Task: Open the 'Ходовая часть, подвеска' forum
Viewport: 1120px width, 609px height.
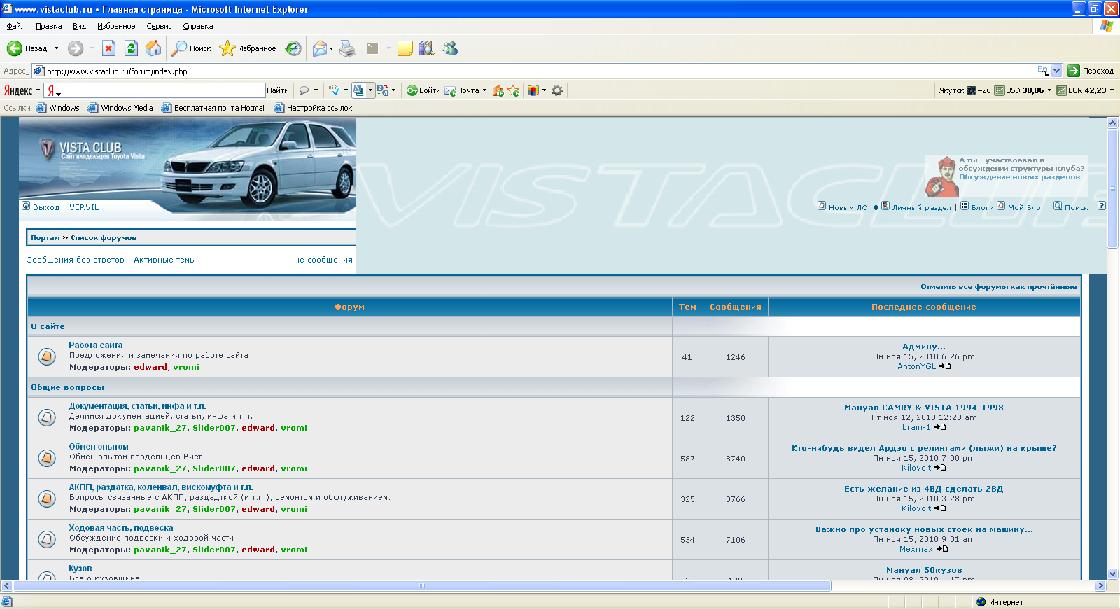Action: (120, 528)
